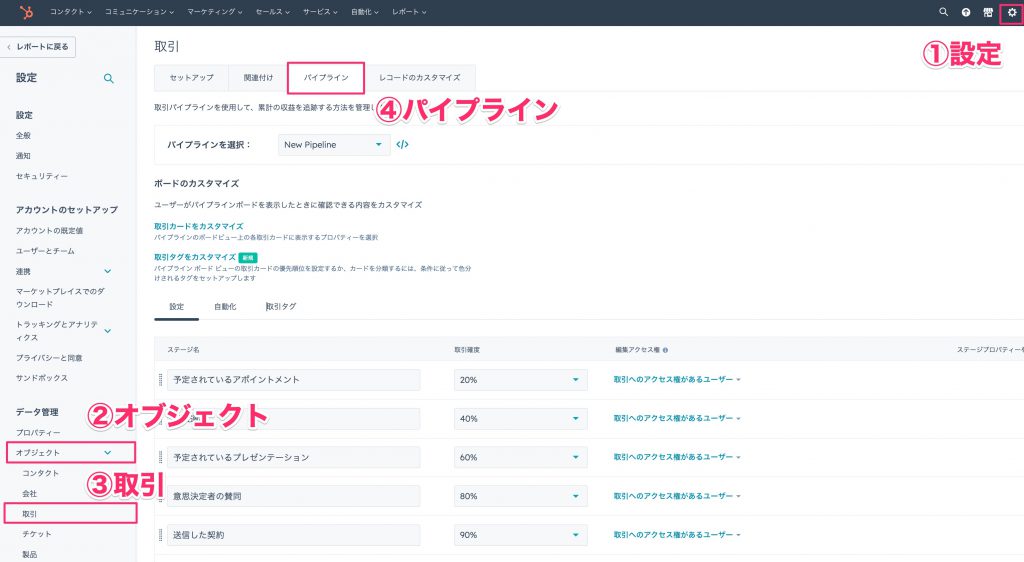This screenshot has width=1024, height=562.
Task: Expand トラッキングとアナリティクス sidebar section
Action: point(108,331)
